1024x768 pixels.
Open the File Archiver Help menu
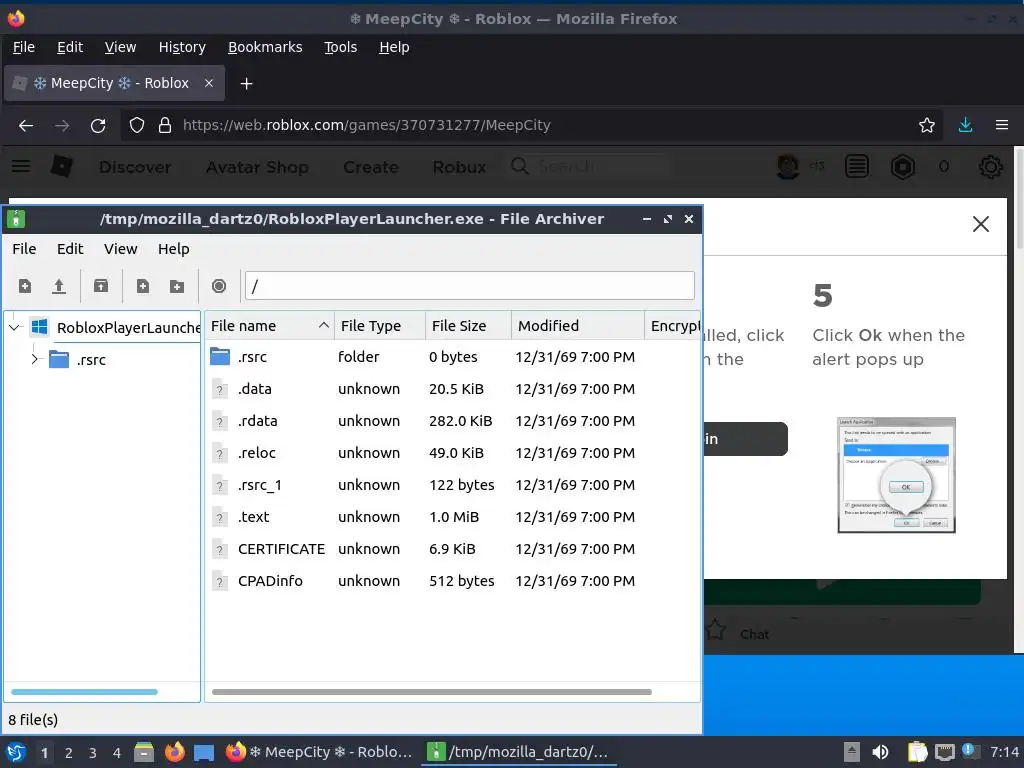click(174, 249)
